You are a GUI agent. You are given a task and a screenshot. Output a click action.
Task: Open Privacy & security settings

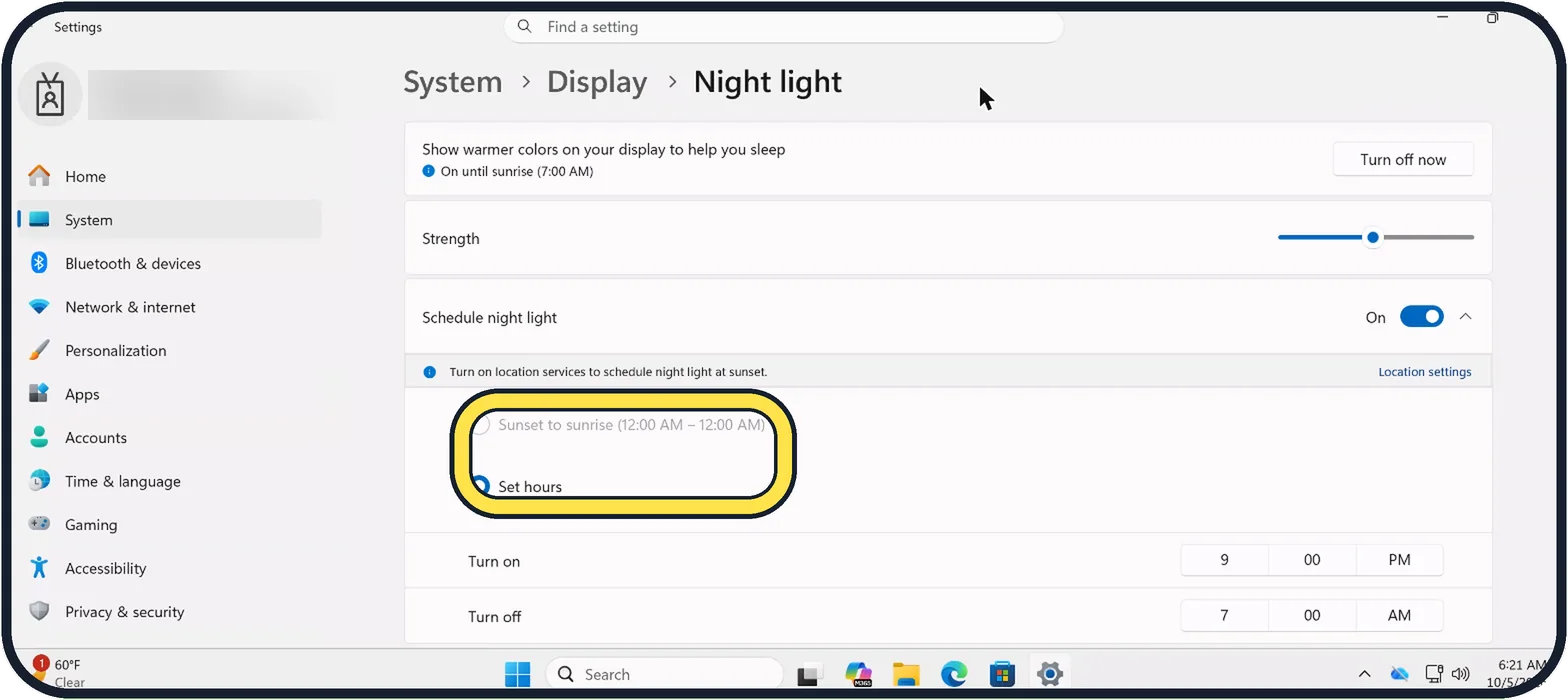[x=170, y=611]
